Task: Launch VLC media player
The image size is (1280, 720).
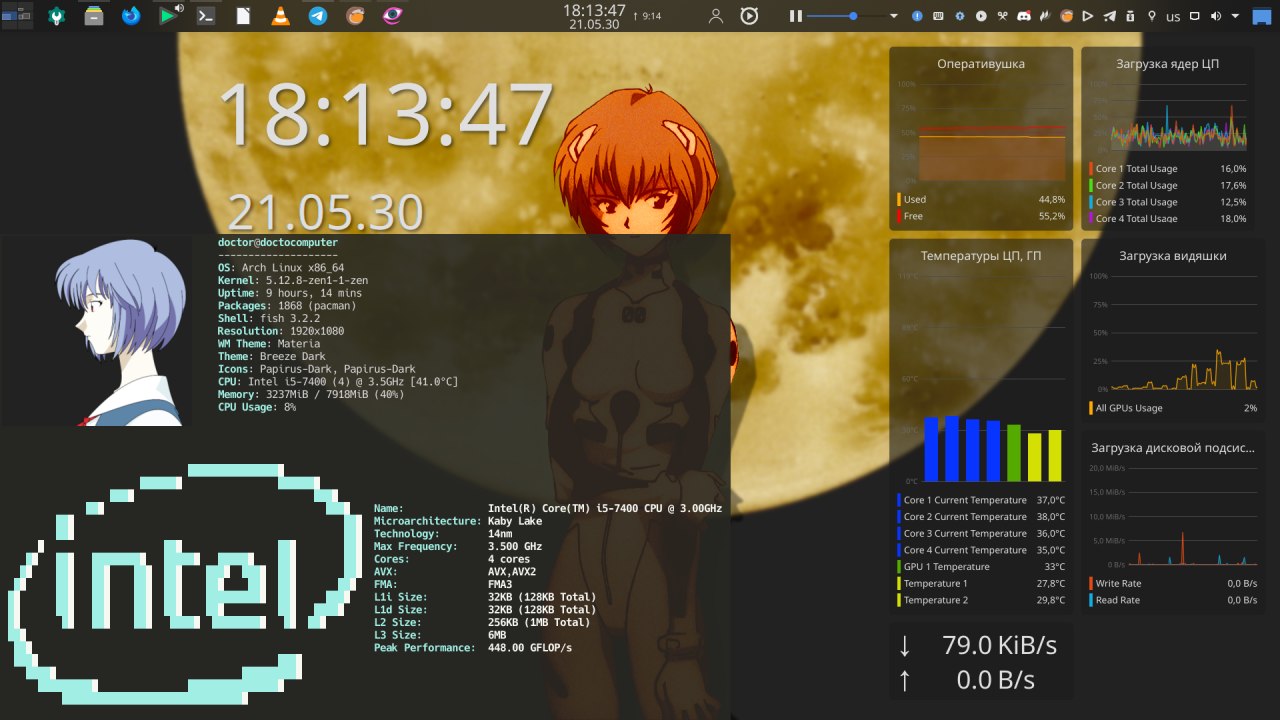Action: pyautogui.click(x=281, y=16)
